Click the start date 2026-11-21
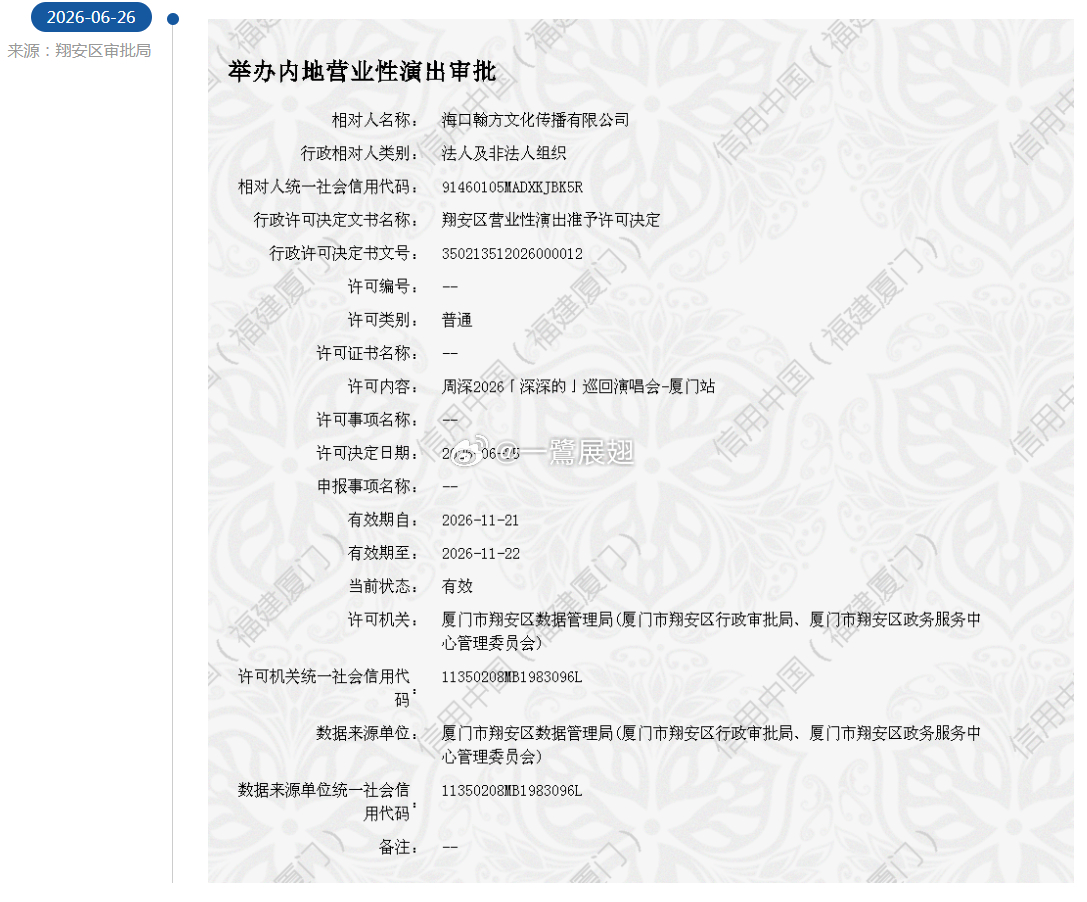The width and height of the screenshot is (1087, 902). (x=480, y=520)
